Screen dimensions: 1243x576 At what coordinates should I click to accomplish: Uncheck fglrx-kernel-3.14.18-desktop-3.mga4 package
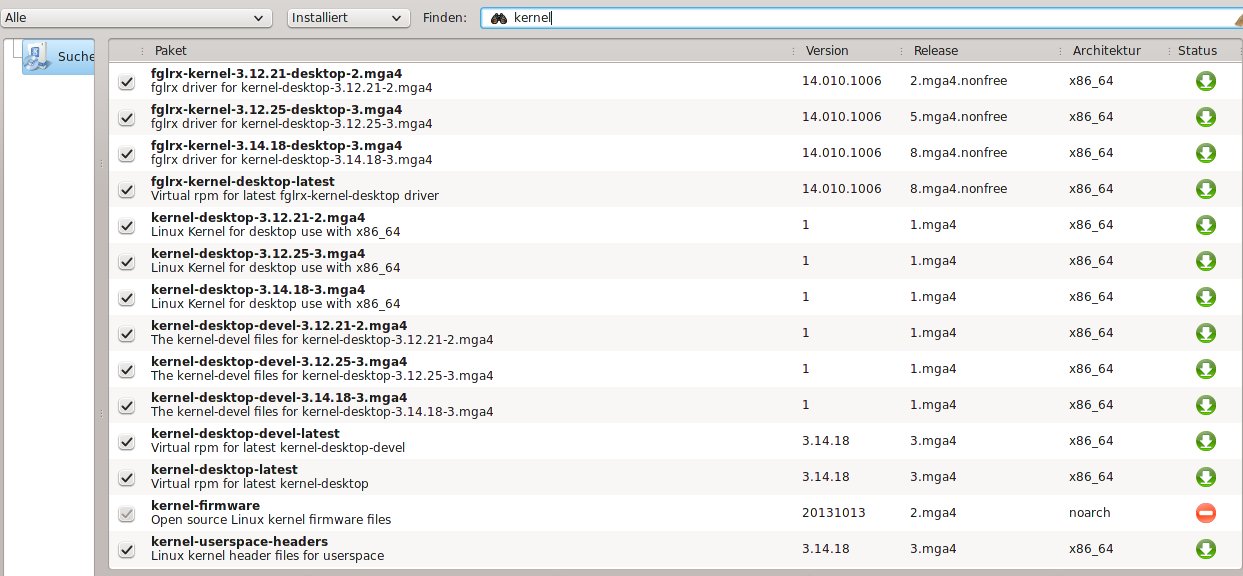(126, 154)
